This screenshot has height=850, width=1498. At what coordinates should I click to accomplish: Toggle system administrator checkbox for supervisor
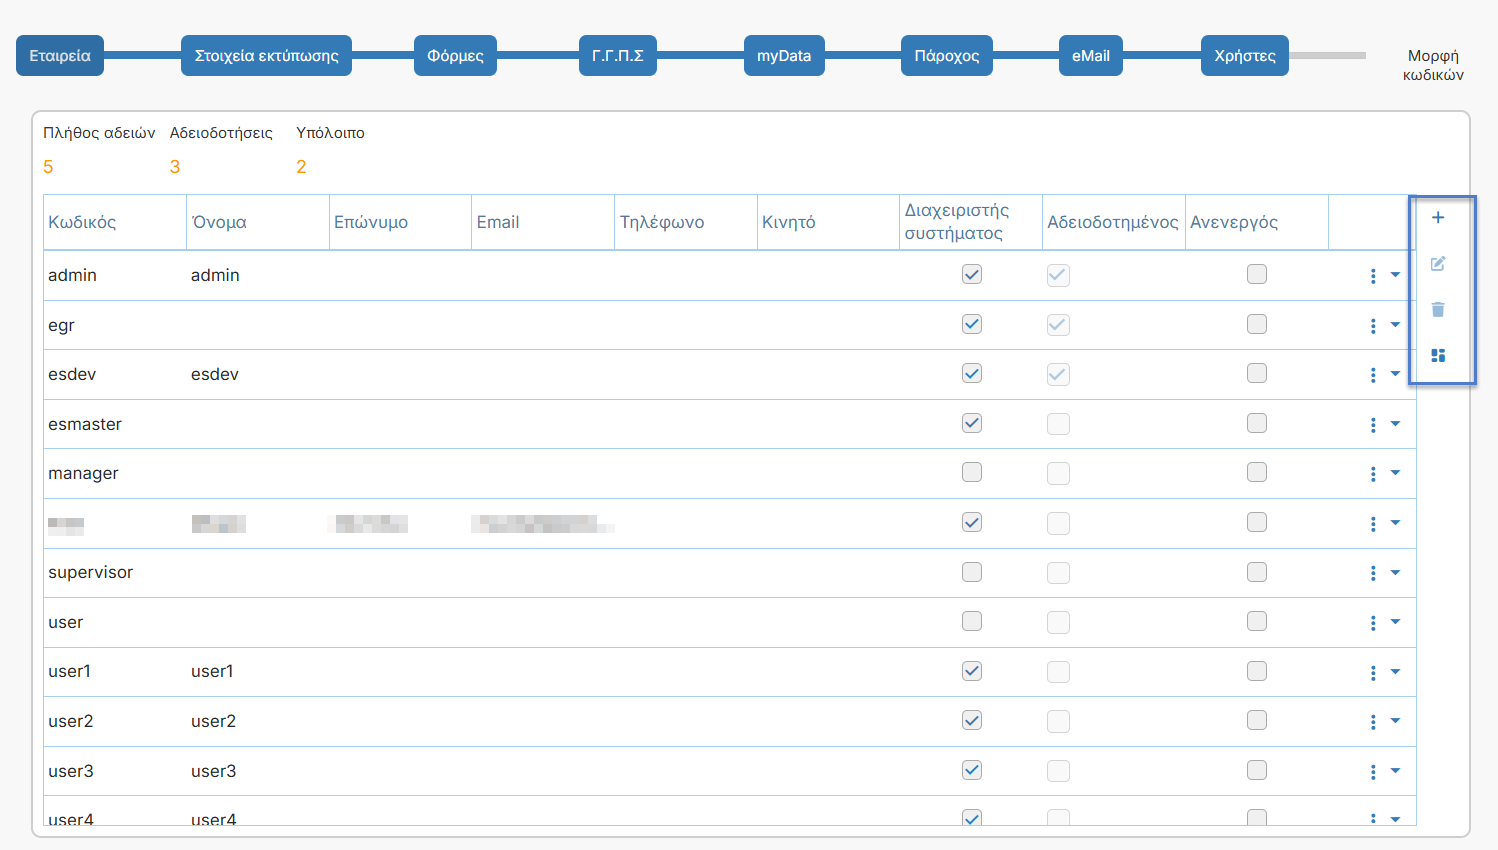coord(972,572)
